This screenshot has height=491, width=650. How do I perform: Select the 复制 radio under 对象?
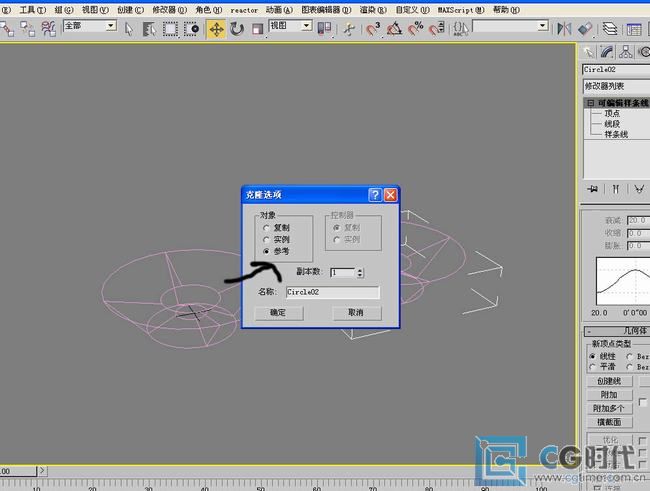tap(266, 228)
